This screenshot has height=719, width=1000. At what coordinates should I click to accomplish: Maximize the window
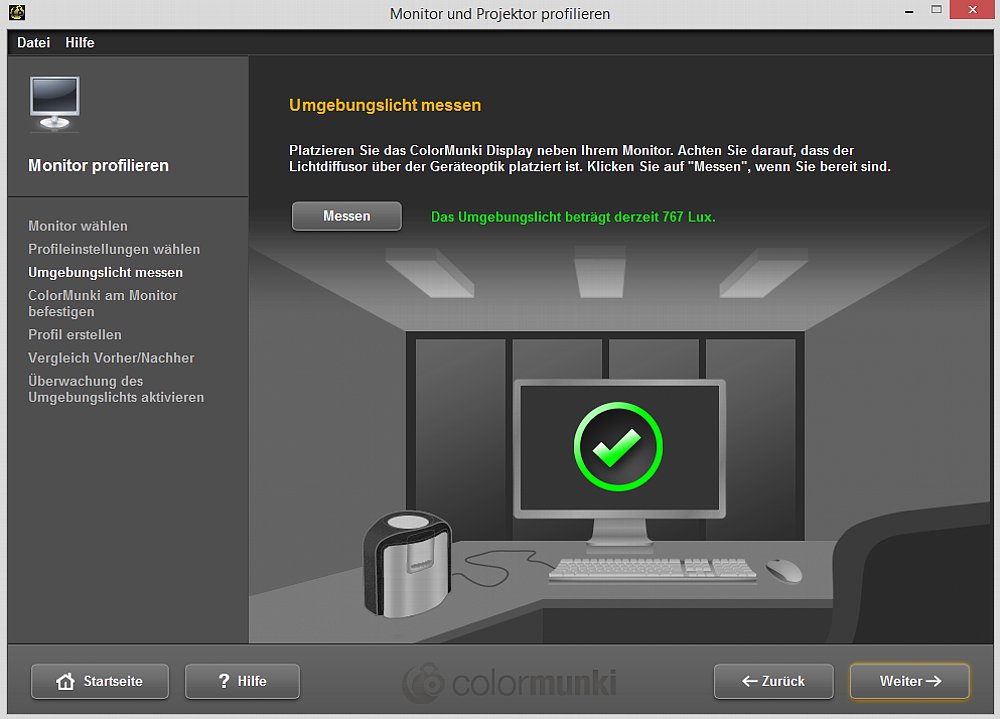pyautogui.click(x=936, y=10)
